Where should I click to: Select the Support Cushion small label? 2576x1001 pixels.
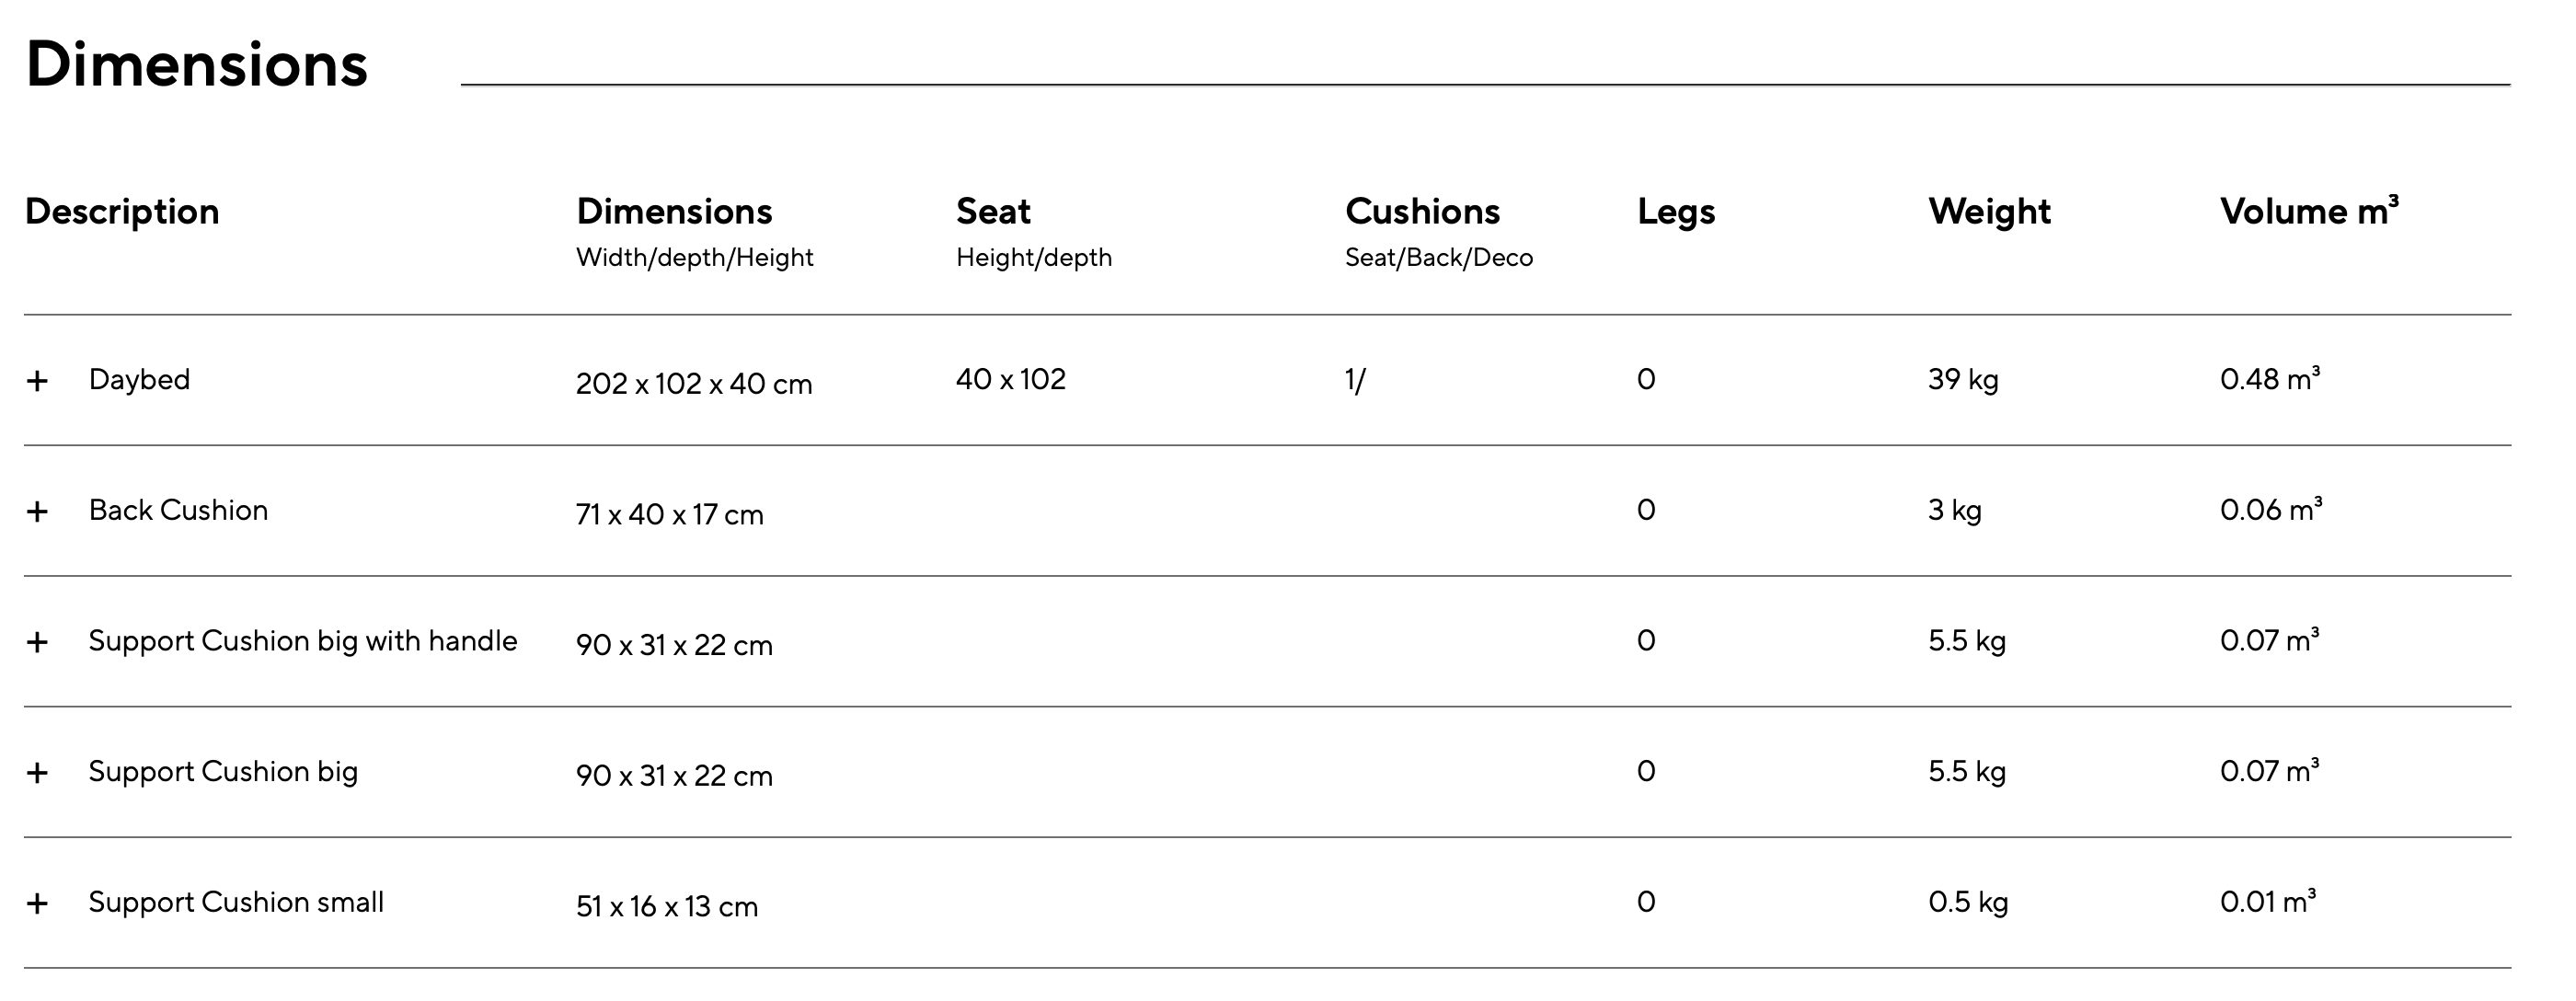[x=236, y=902]
